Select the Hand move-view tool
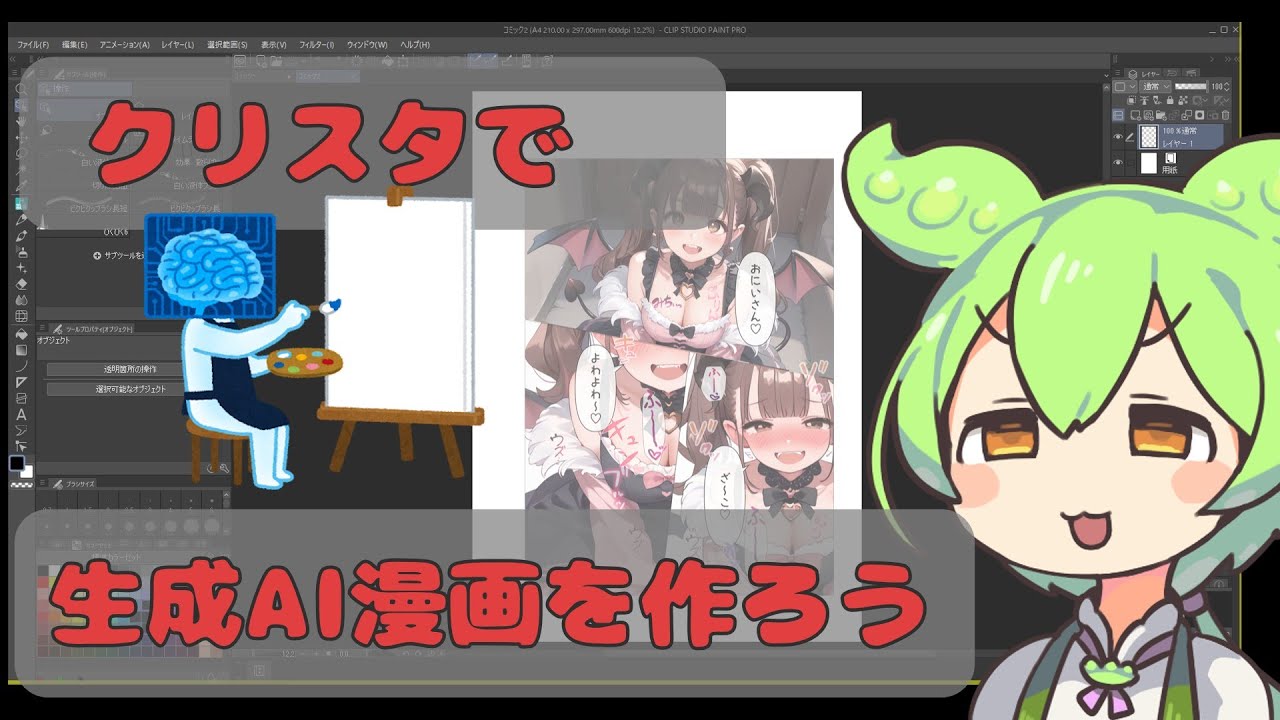The image size is (1280, 720). [x=22, y=121]
